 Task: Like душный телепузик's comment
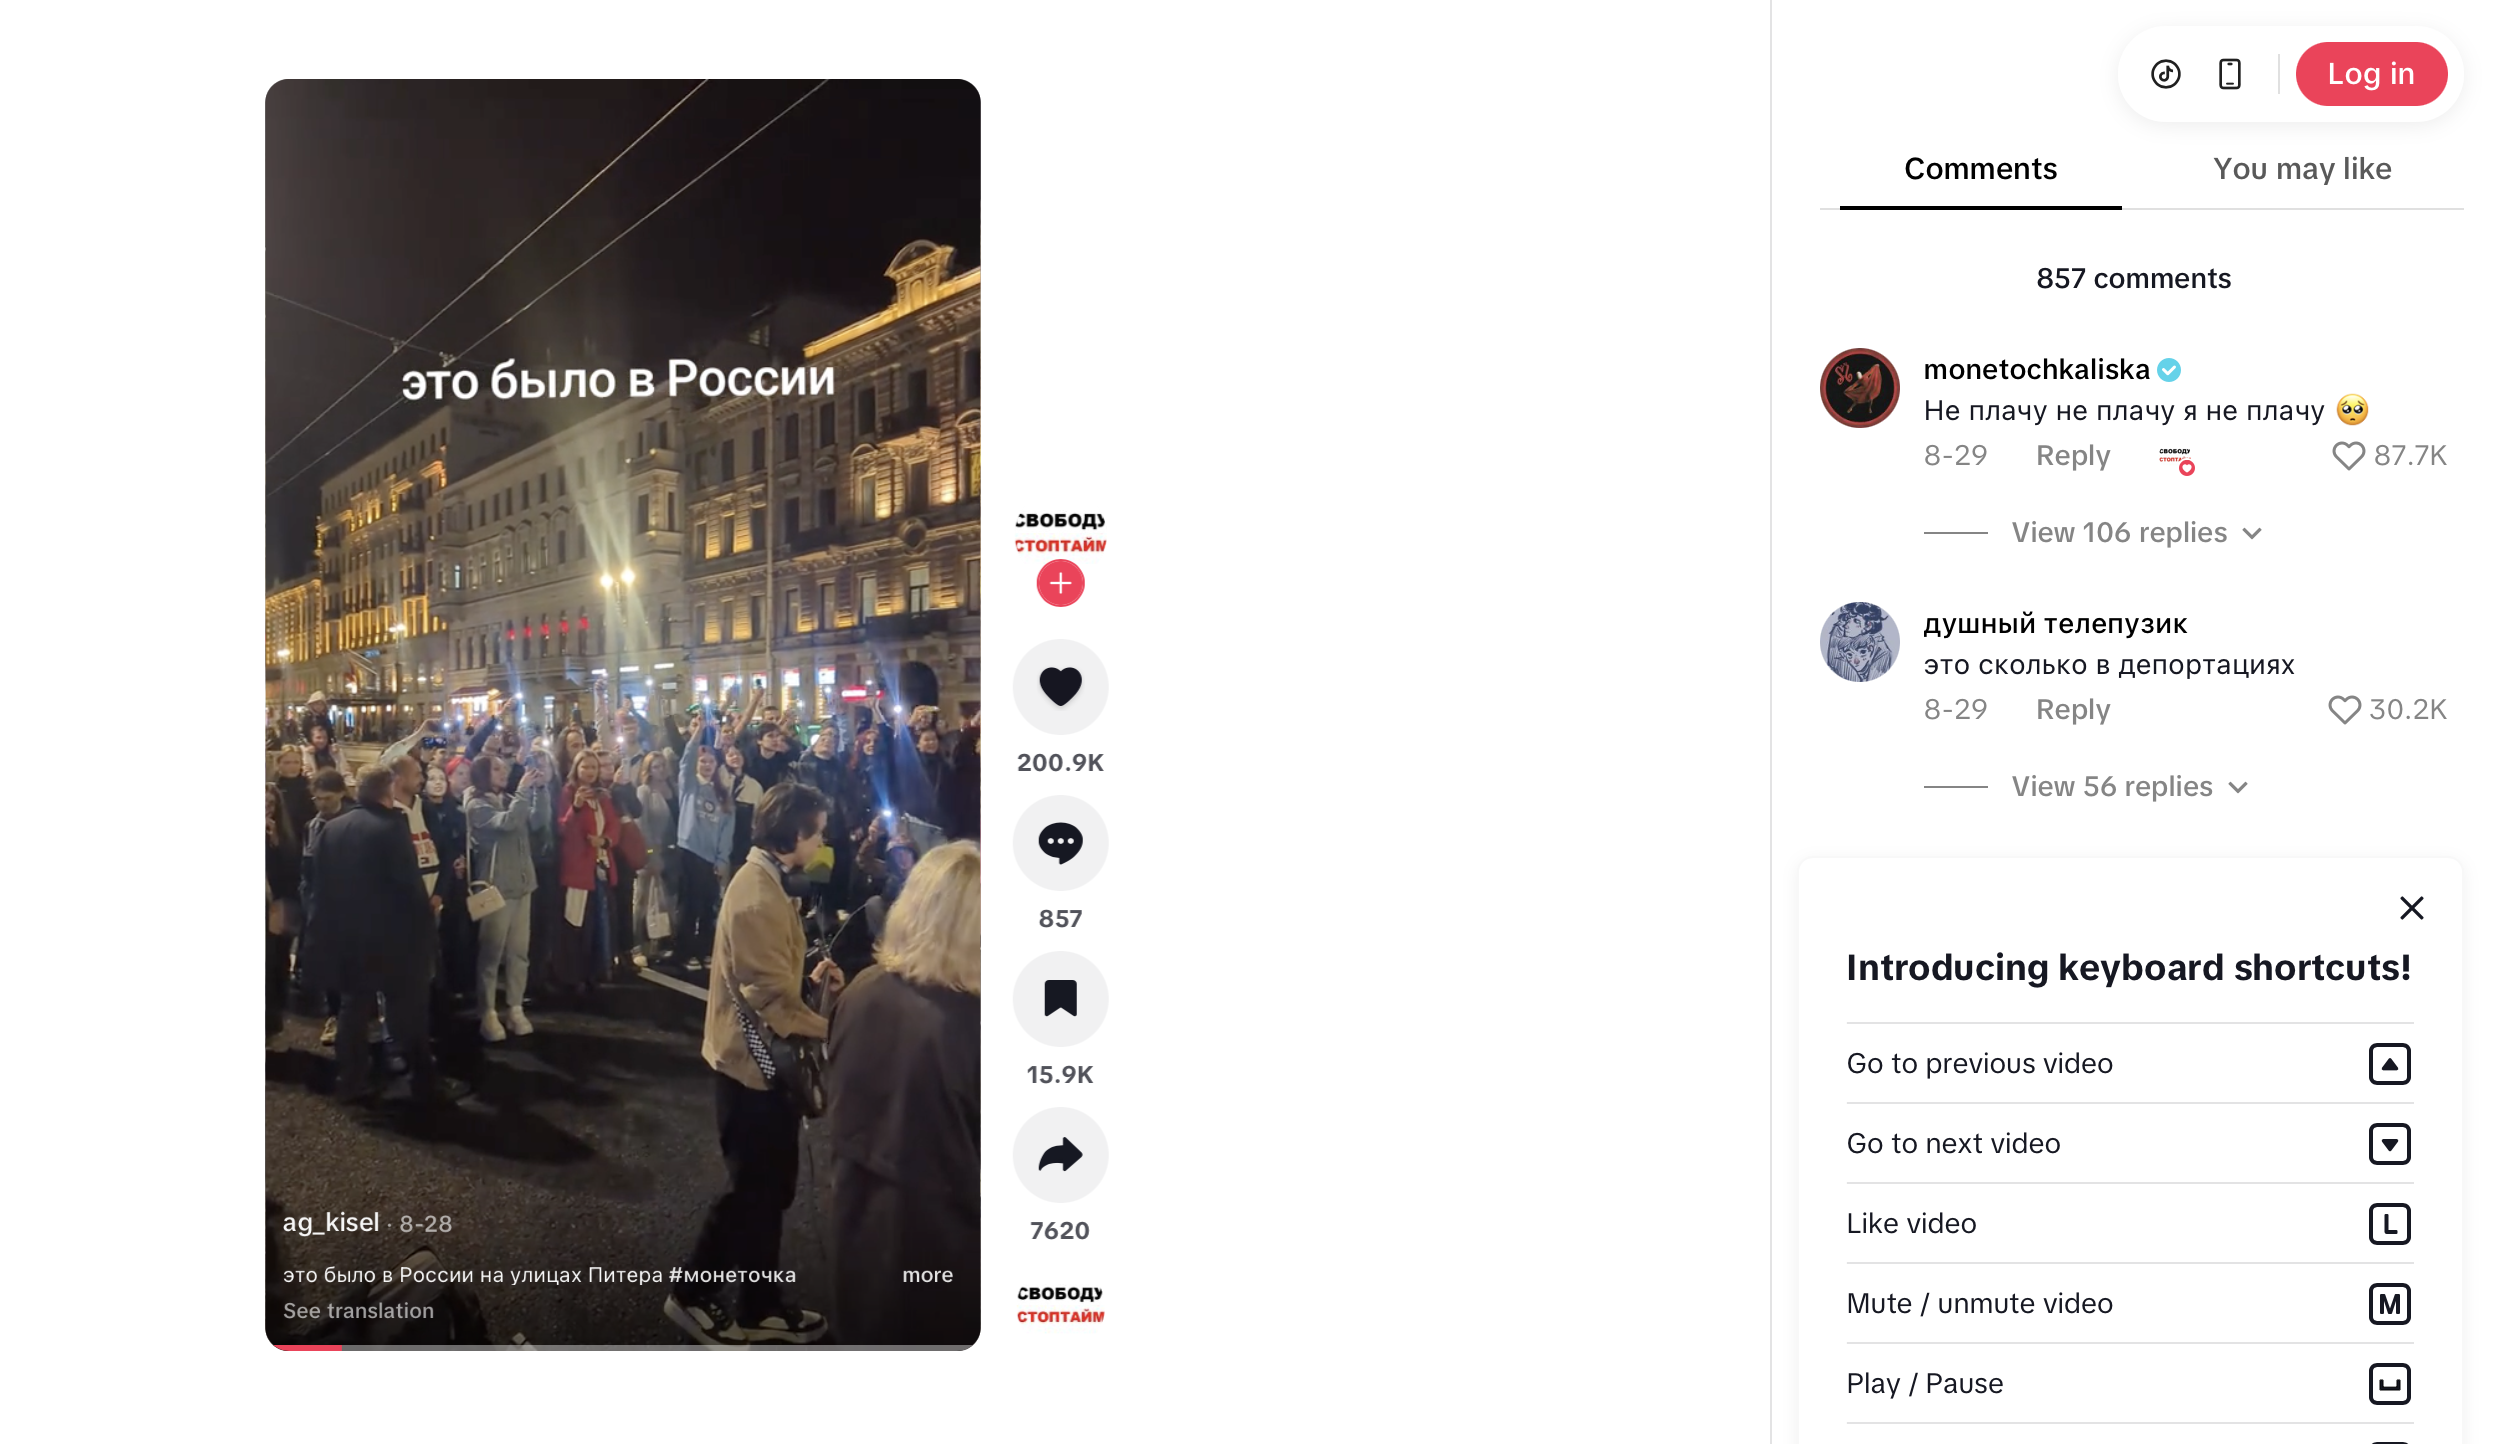2343,710
